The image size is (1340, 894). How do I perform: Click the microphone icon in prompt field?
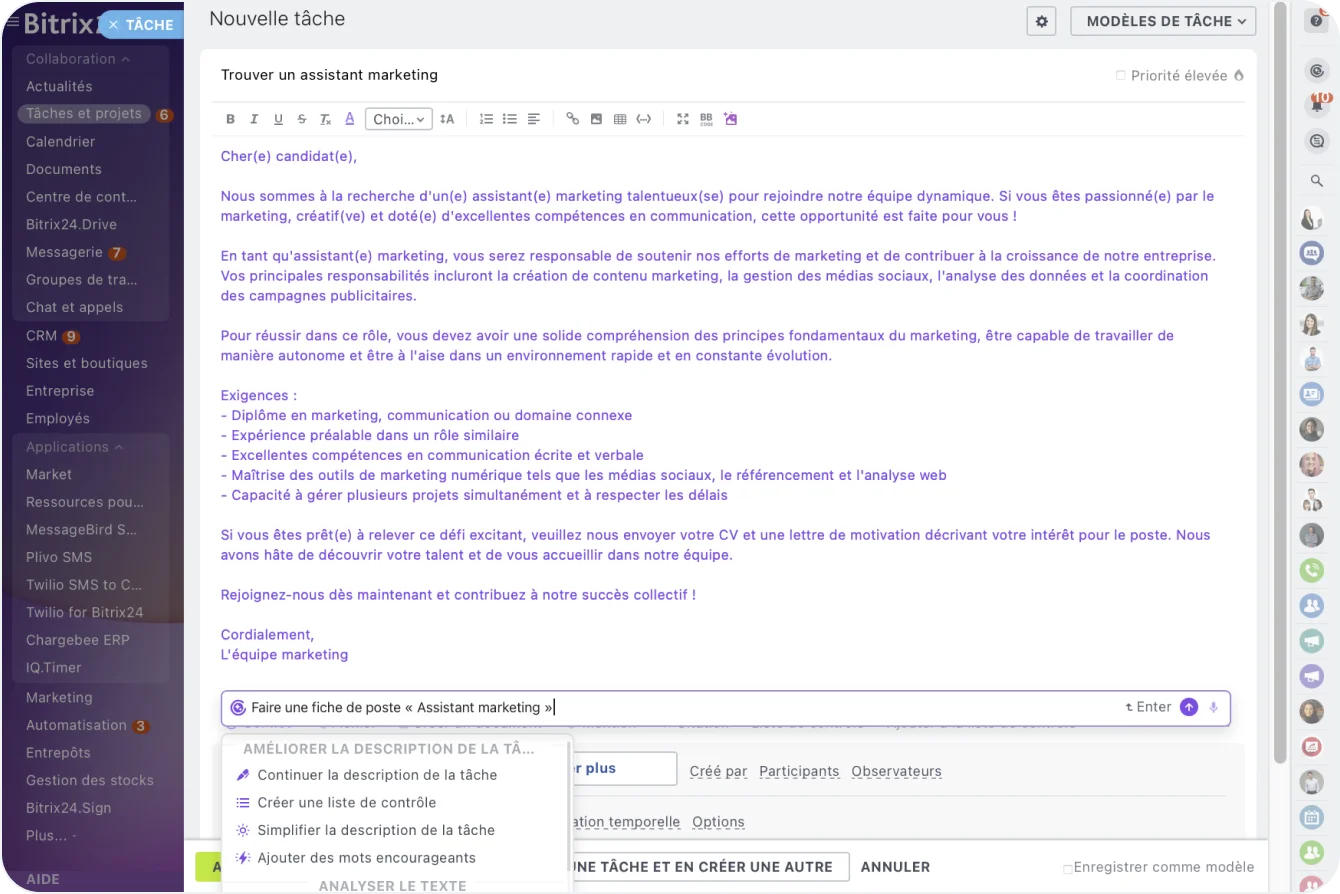point(1213,707)
